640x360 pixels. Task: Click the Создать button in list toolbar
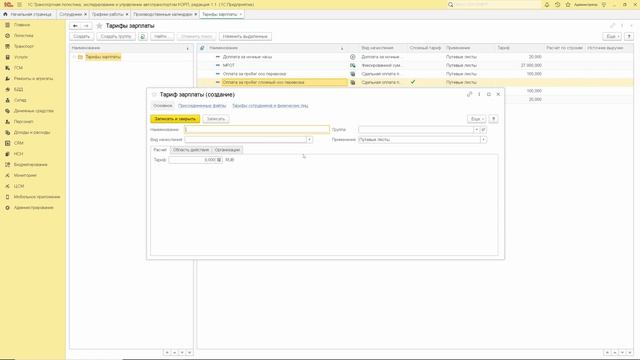coord(82,36)
